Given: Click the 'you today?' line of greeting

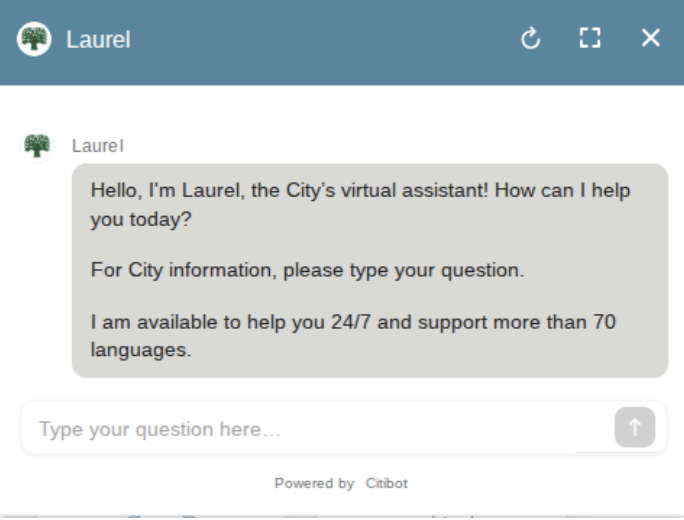Looking at the screenshot, I should (x=141, y=219).
